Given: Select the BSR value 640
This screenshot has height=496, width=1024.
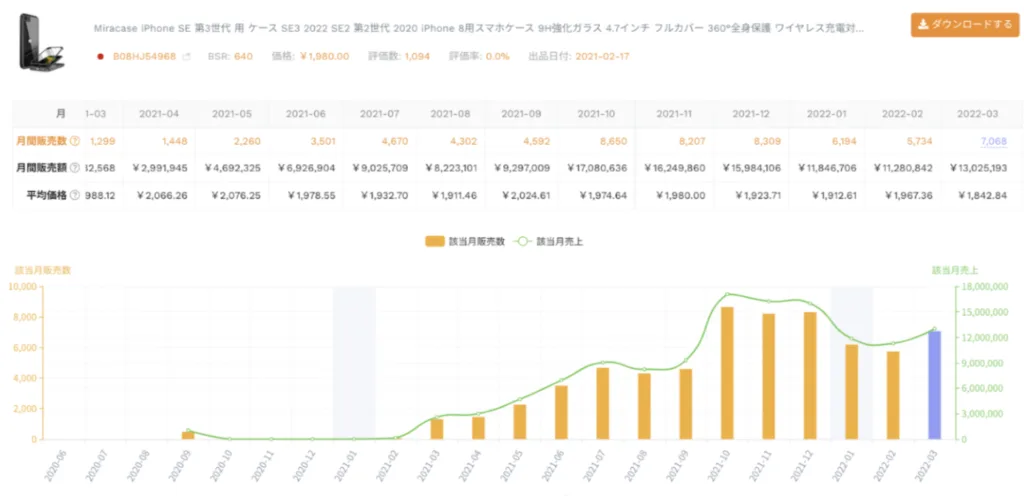Looking at the screenshot, I should [x=243, y=57].
